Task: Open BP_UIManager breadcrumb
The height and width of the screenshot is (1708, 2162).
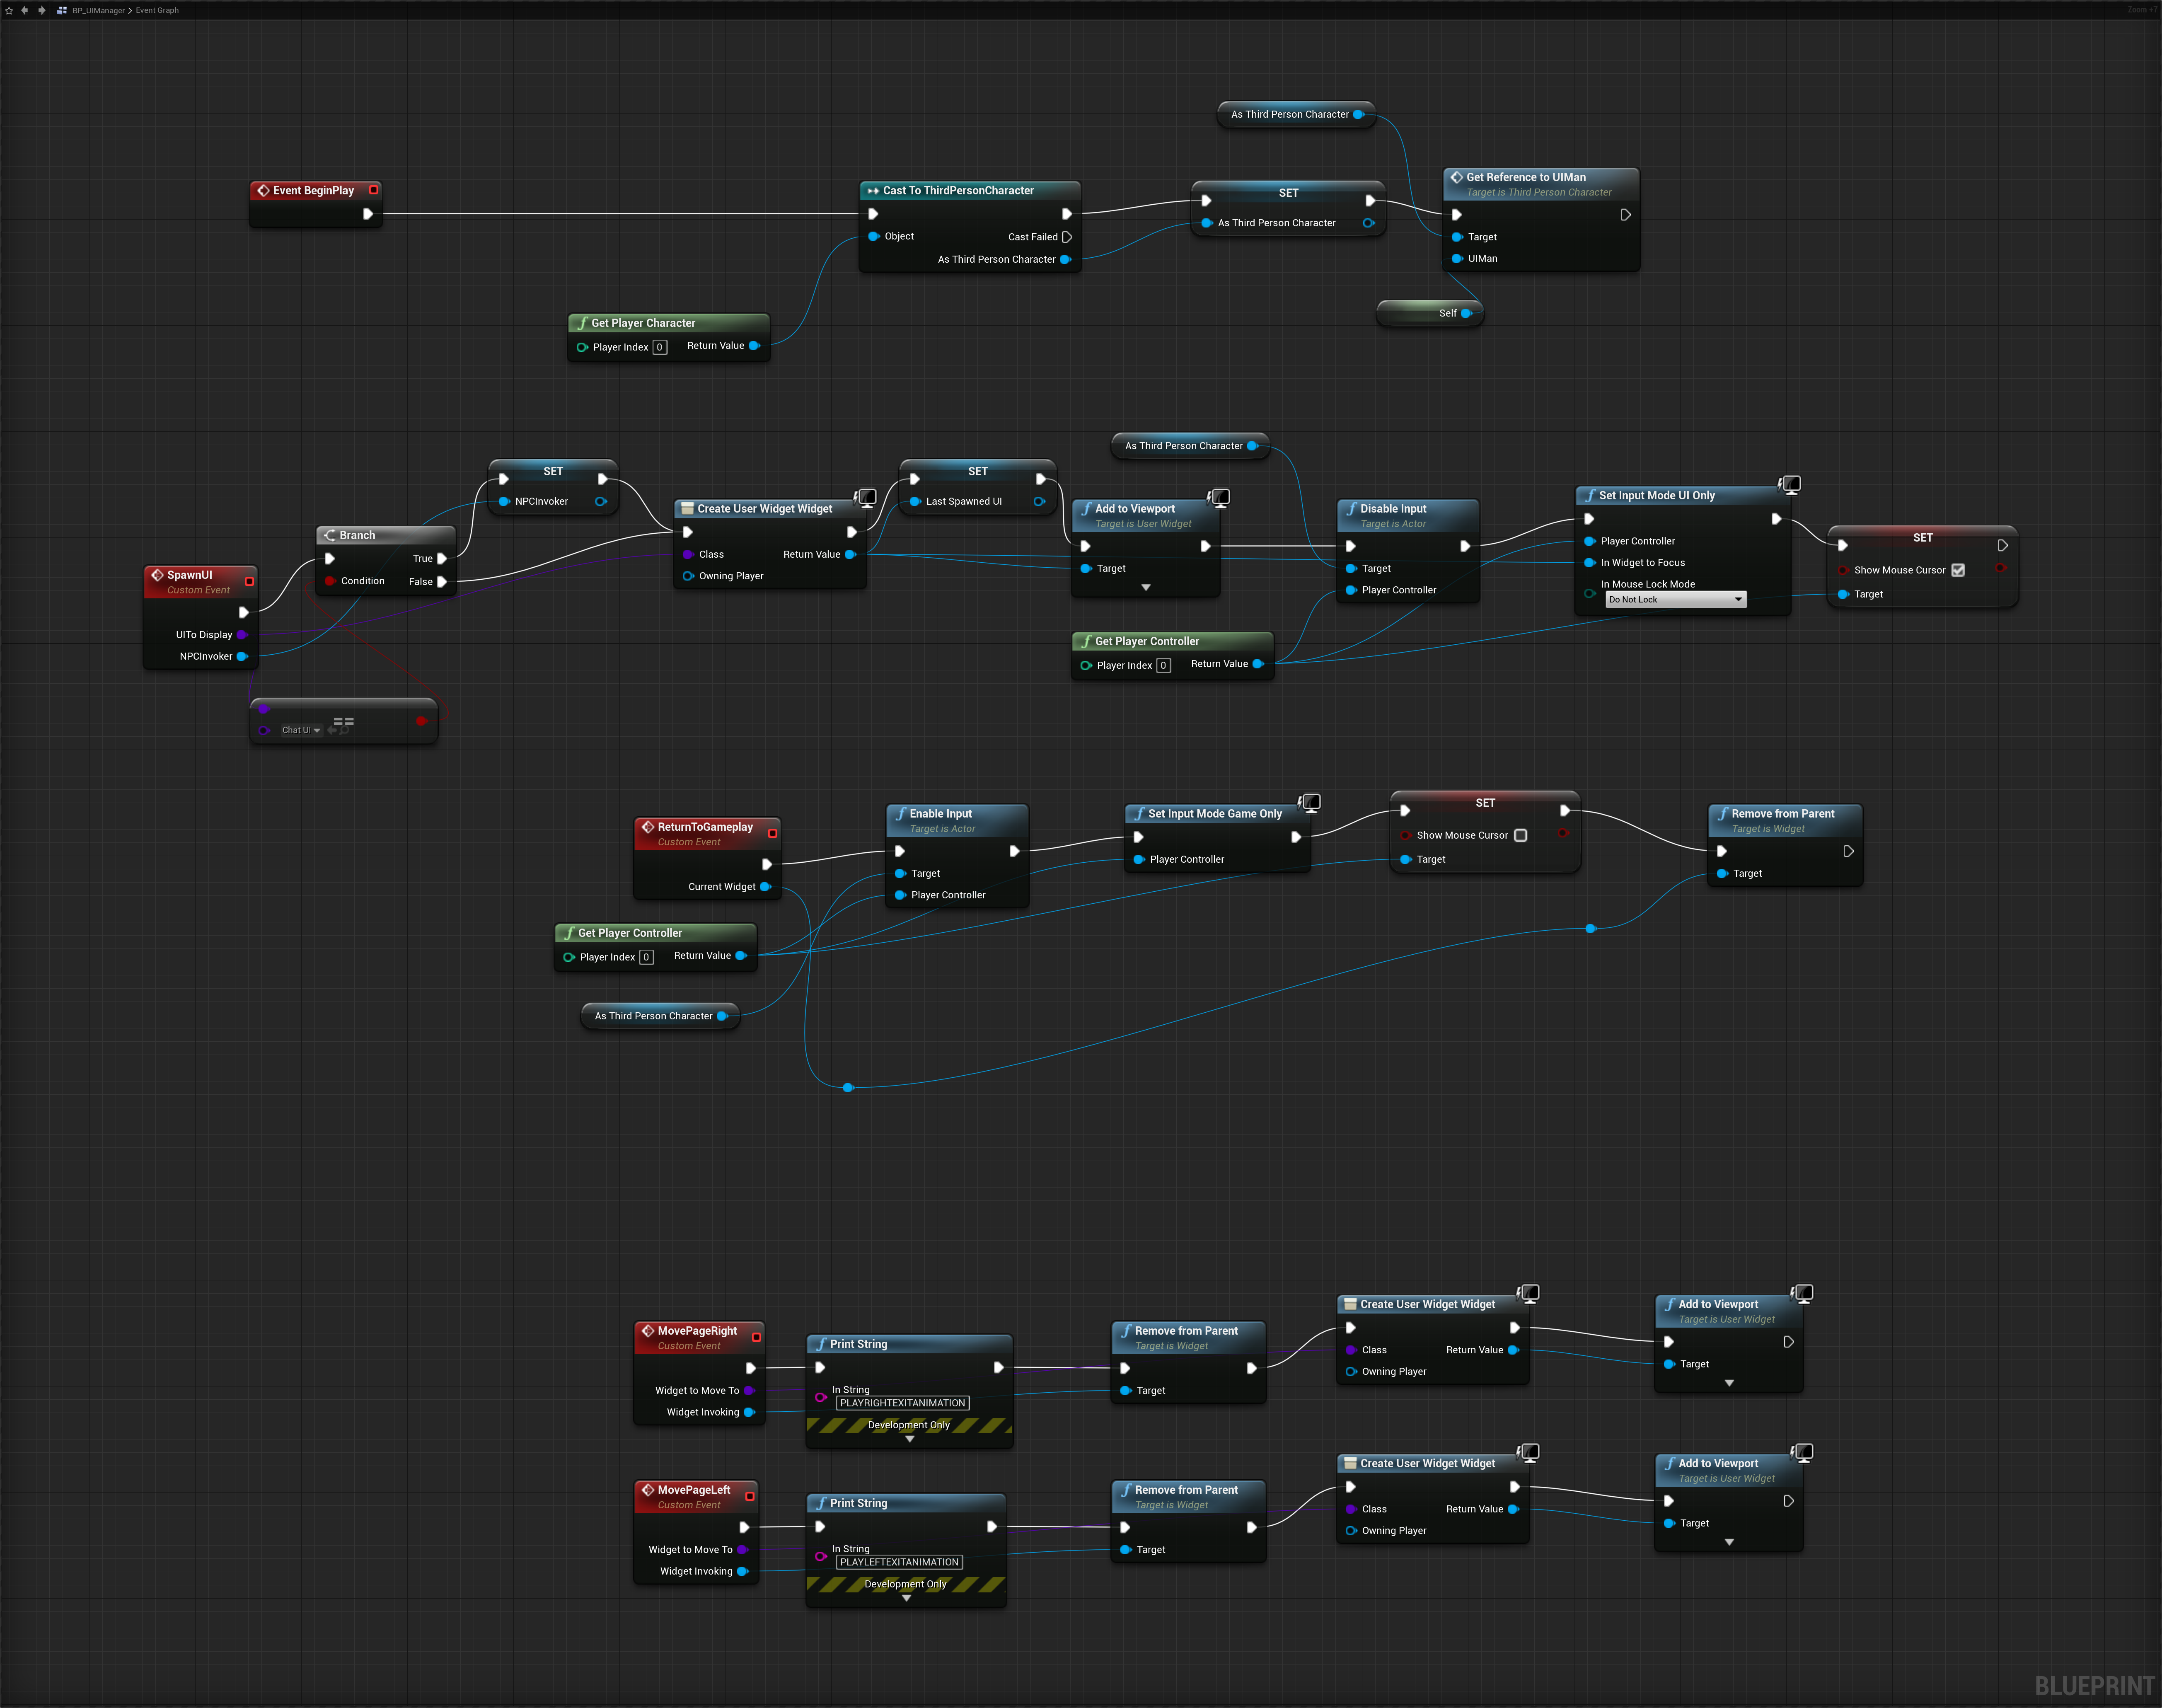Action: (x=98, y=10)
